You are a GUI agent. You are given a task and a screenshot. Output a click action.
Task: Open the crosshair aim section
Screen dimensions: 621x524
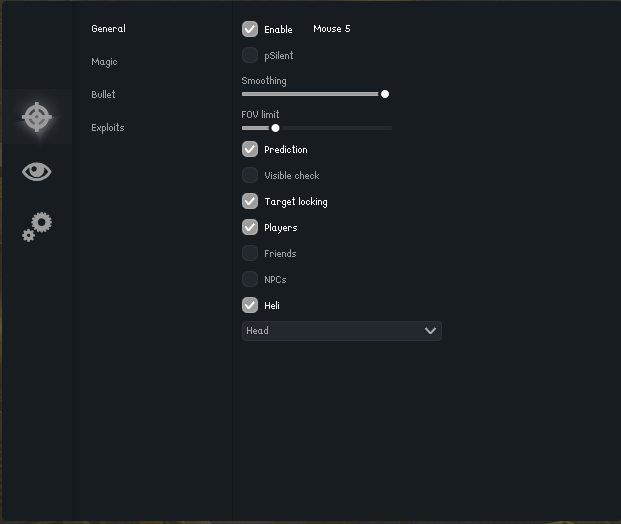(37, 117)
